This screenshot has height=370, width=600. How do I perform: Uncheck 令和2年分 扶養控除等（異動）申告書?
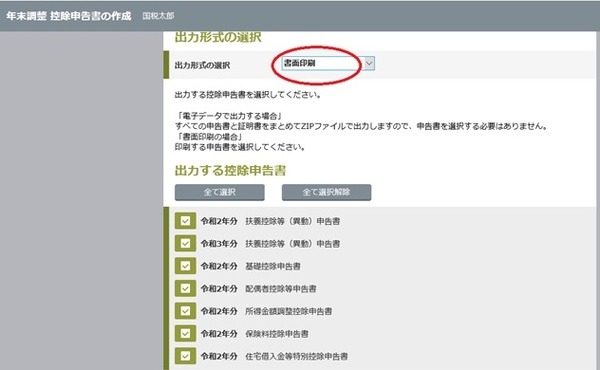pos(185,221)
